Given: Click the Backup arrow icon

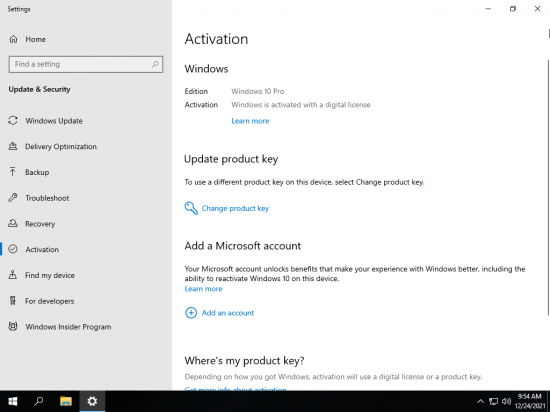Looking at the screenshot, I should pyautogui.click(x=13, y=172).
